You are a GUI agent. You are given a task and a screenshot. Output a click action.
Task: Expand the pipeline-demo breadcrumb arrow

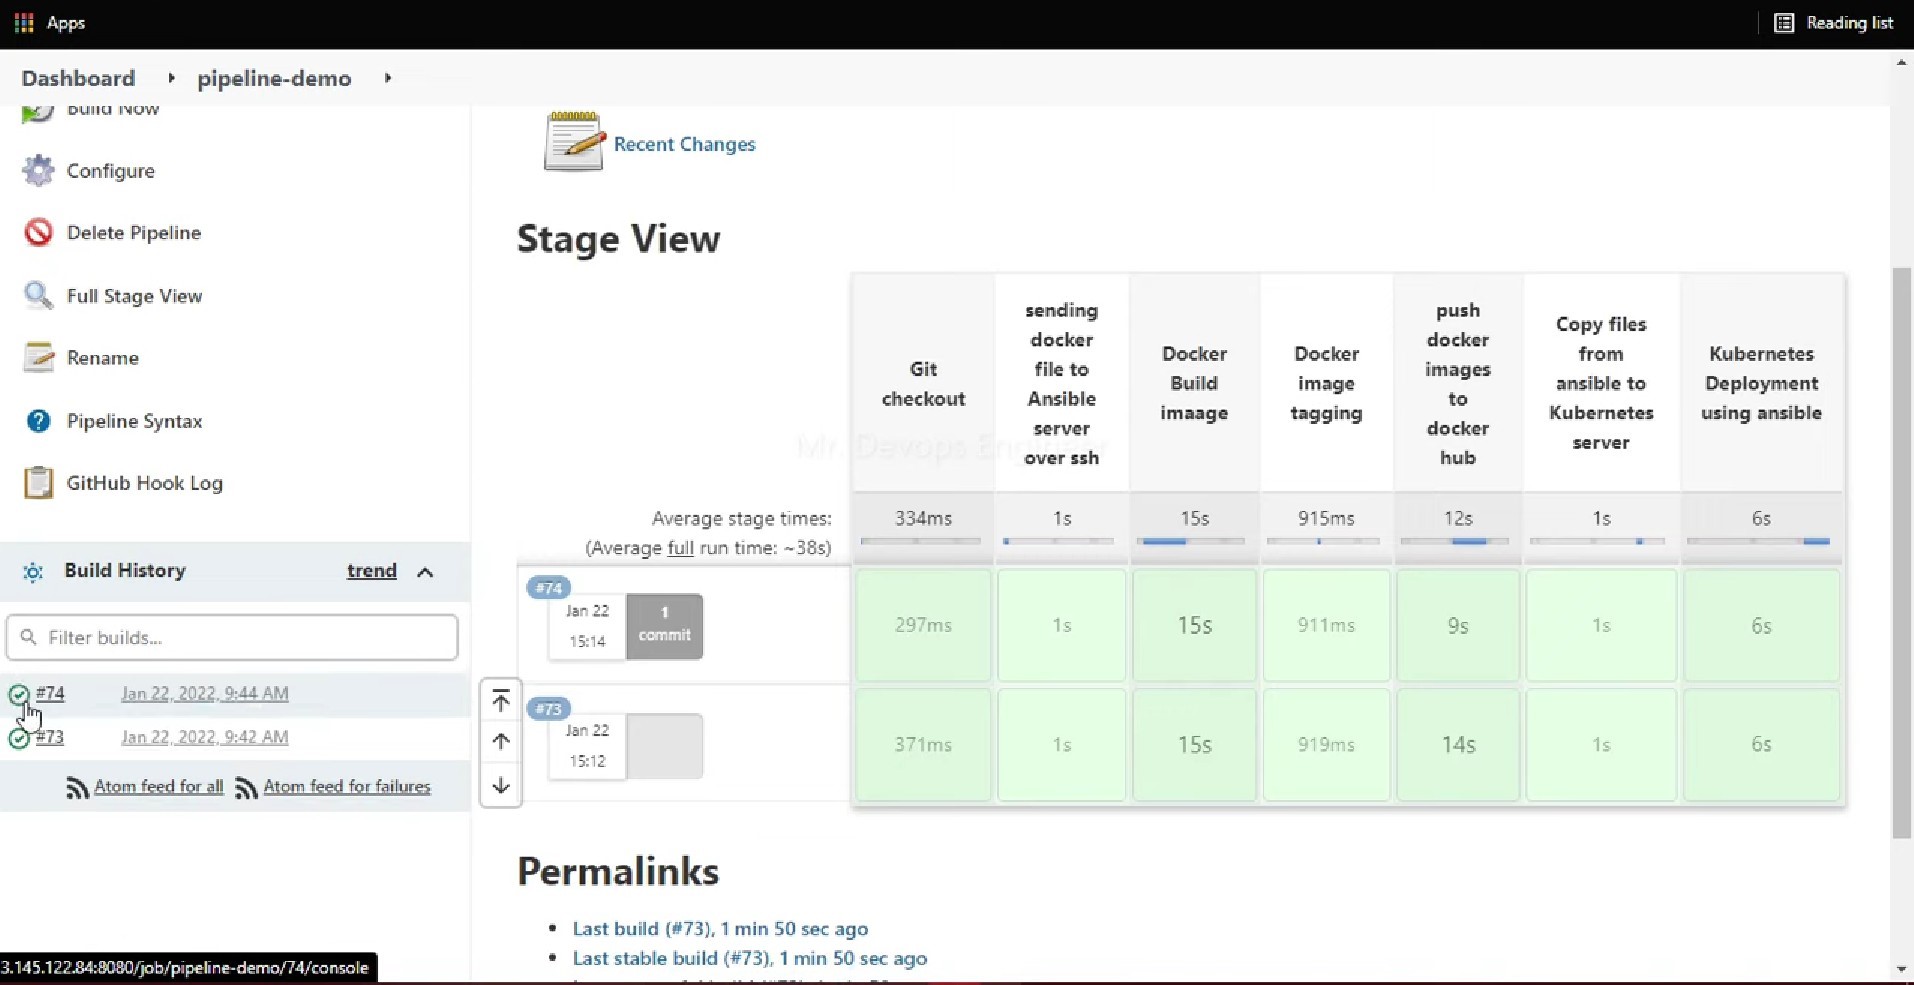[388, 78]
